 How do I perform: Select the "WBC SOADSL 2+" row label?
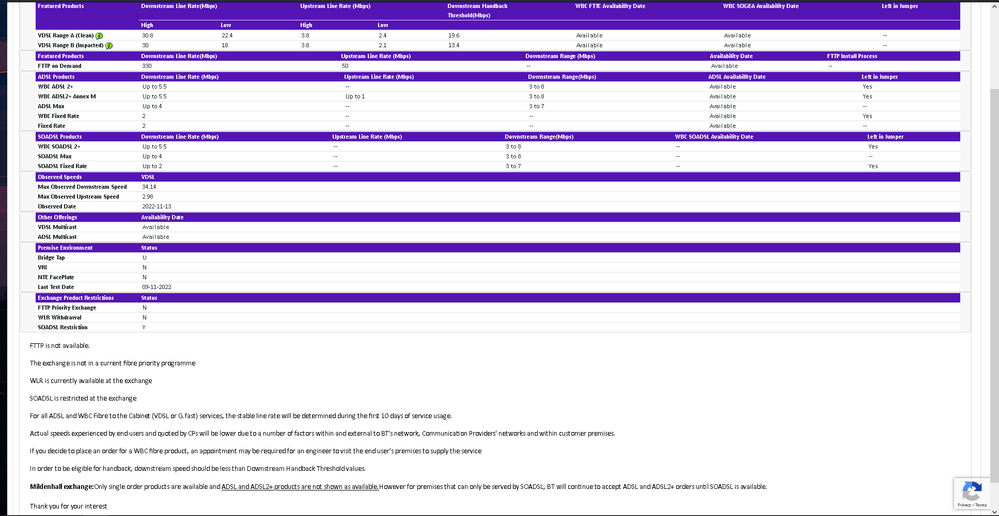(59, 147)
